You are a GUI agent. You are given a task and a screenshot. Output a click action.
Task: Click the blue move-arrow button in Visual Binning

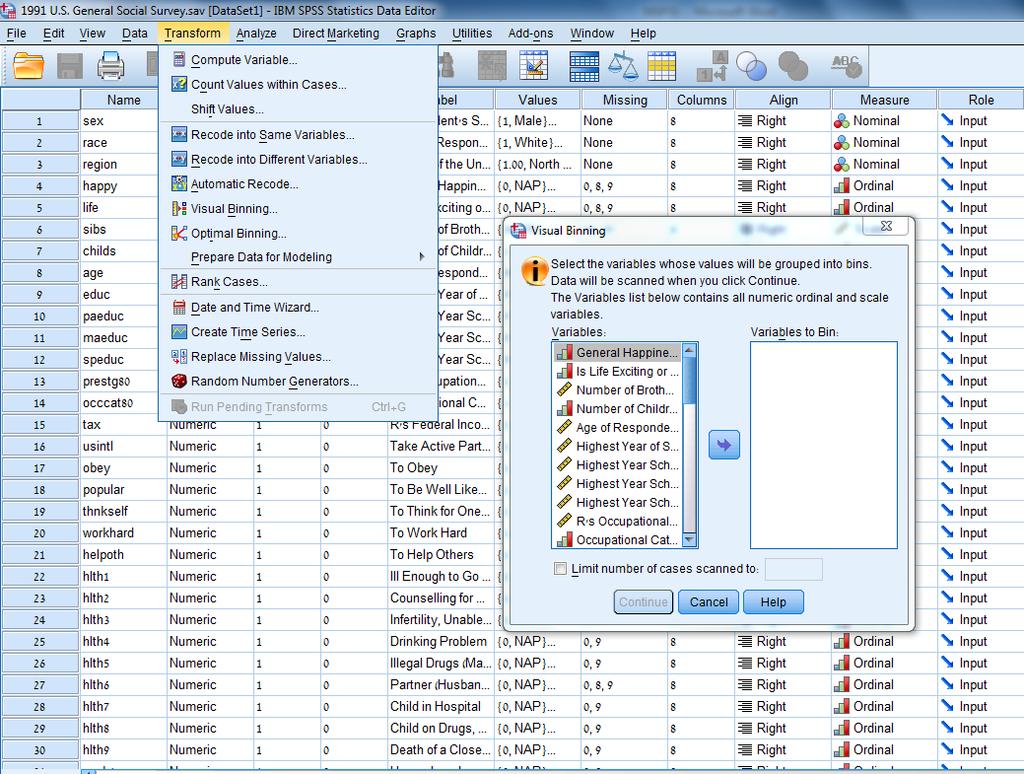pyautogui.click(x=724, y=445)
